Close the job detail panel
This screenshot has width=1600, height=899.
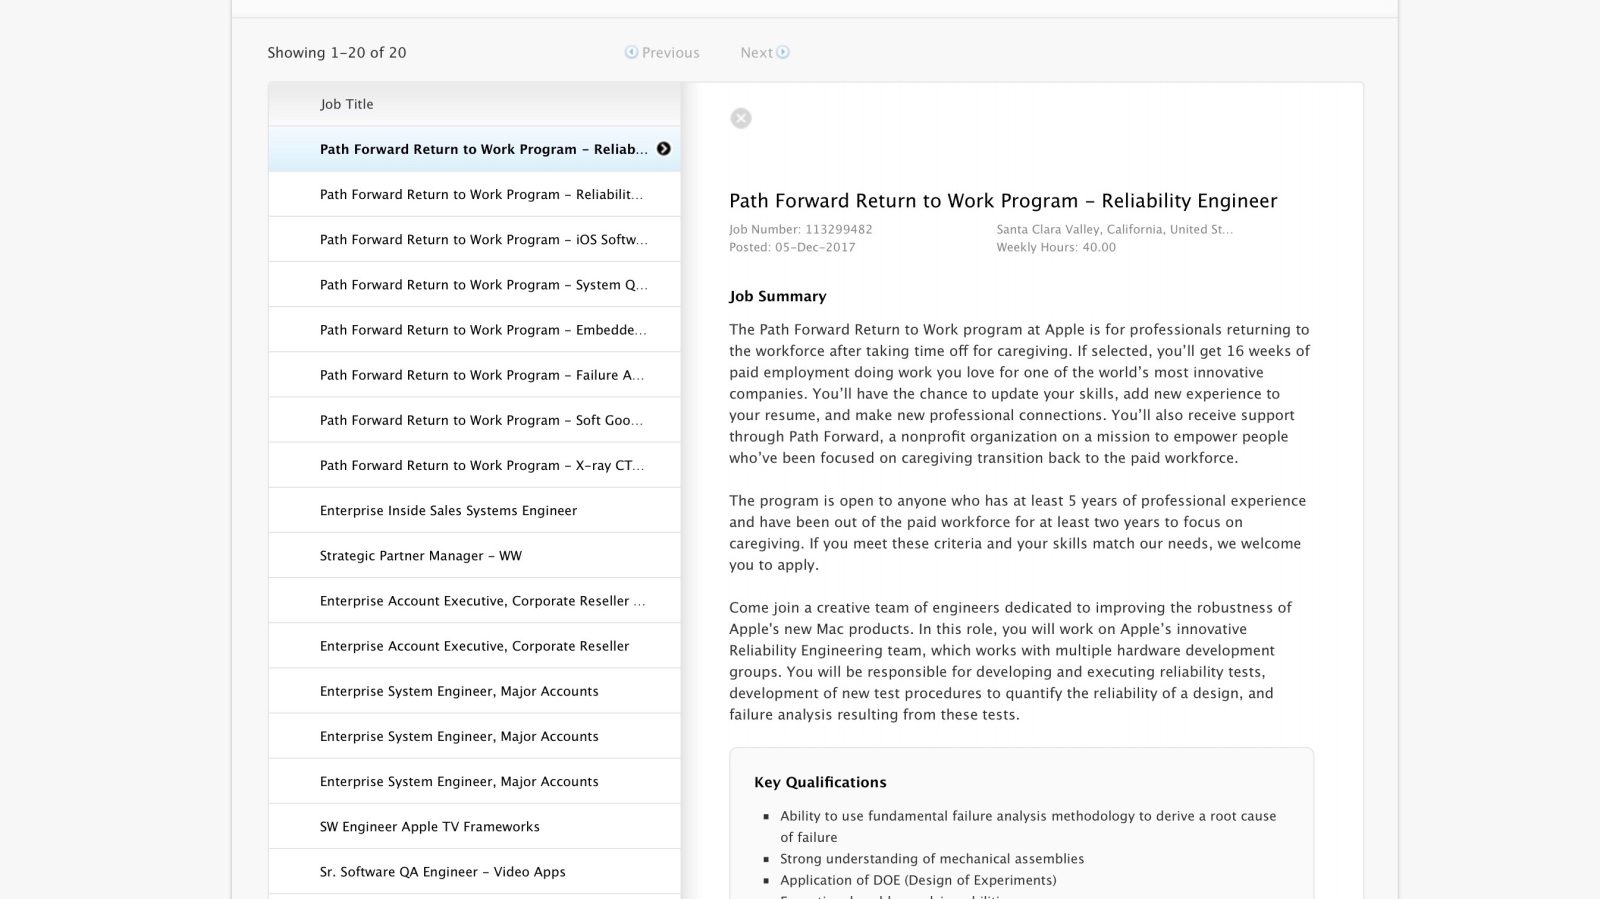point(741,118)
